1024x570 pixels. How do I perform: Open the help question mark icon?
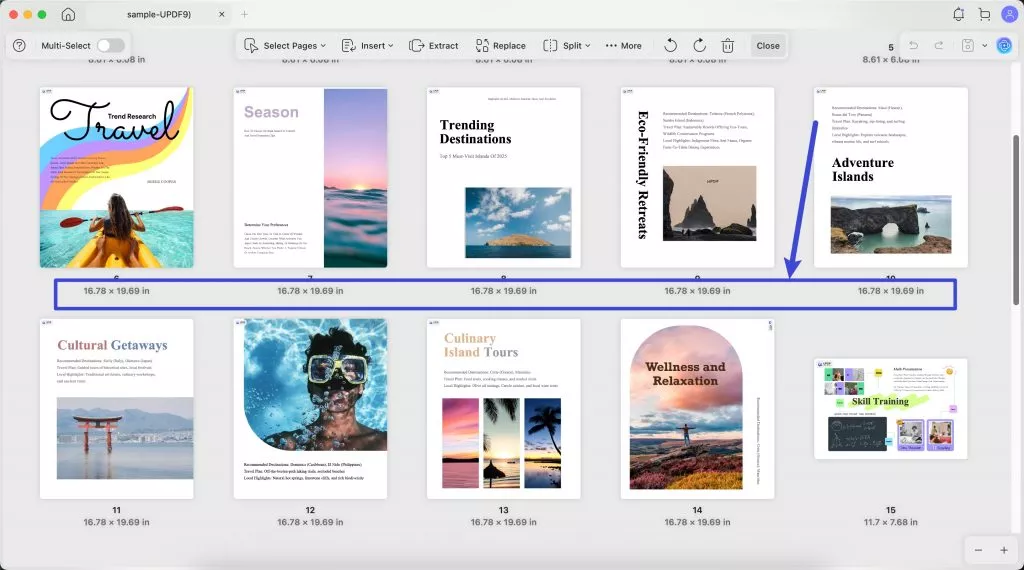(x=20, y=46)
